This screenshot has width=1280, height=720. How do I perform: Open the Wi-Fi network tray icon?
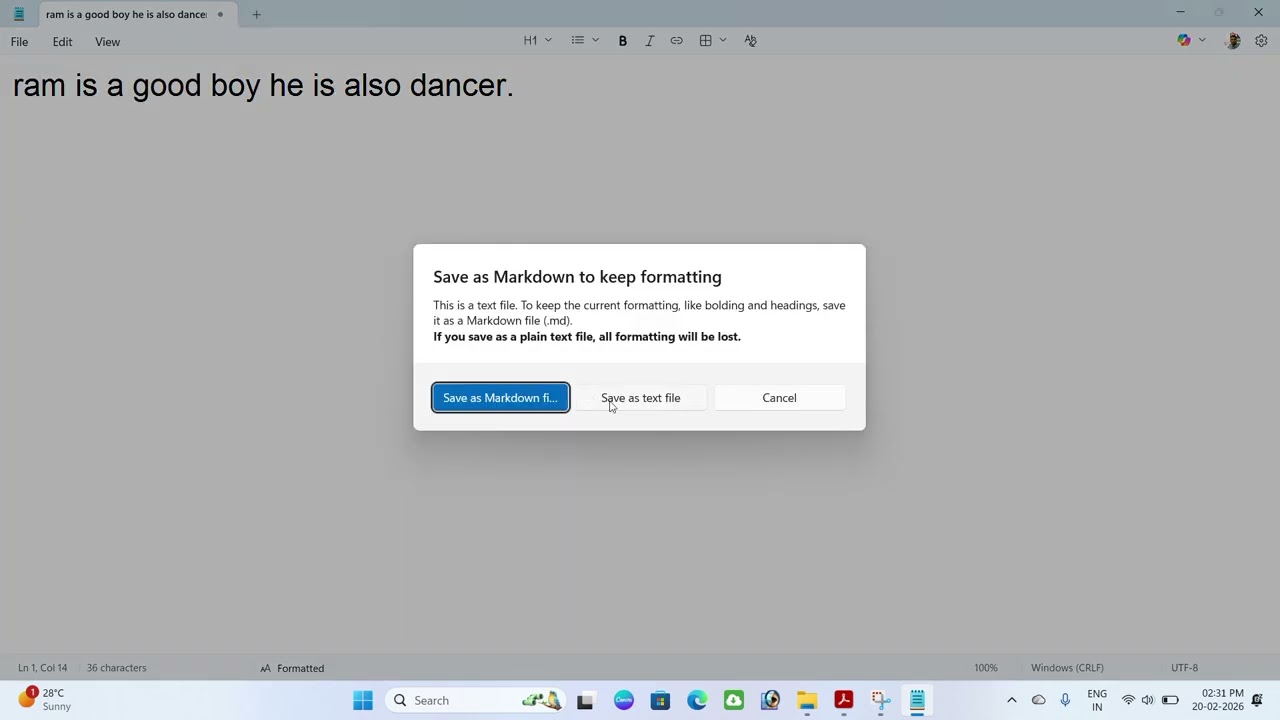coord(1128,700)
